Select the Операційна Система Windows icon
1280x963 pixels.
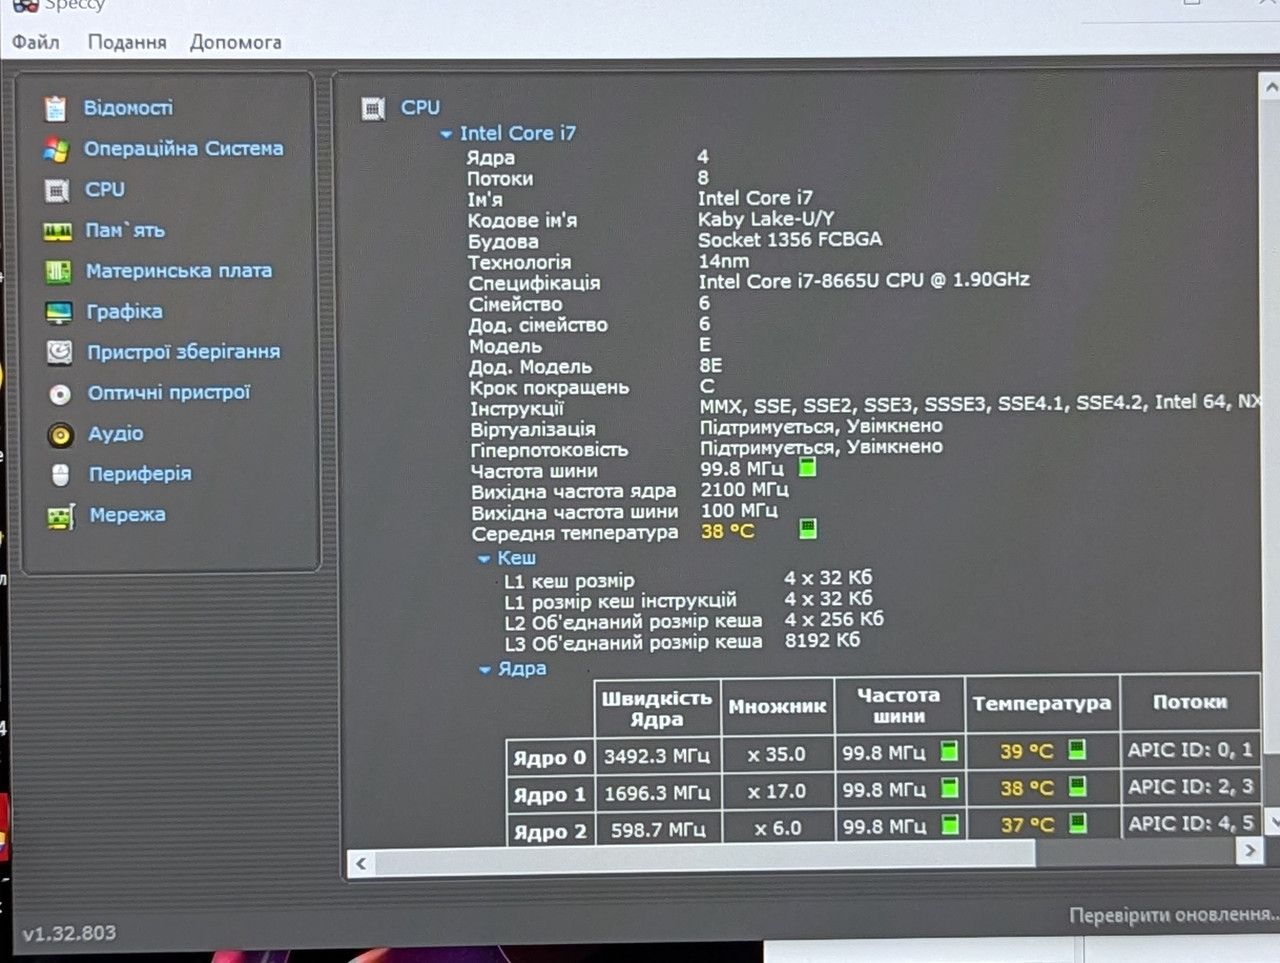pyautogui.click(x=56, y=150)
